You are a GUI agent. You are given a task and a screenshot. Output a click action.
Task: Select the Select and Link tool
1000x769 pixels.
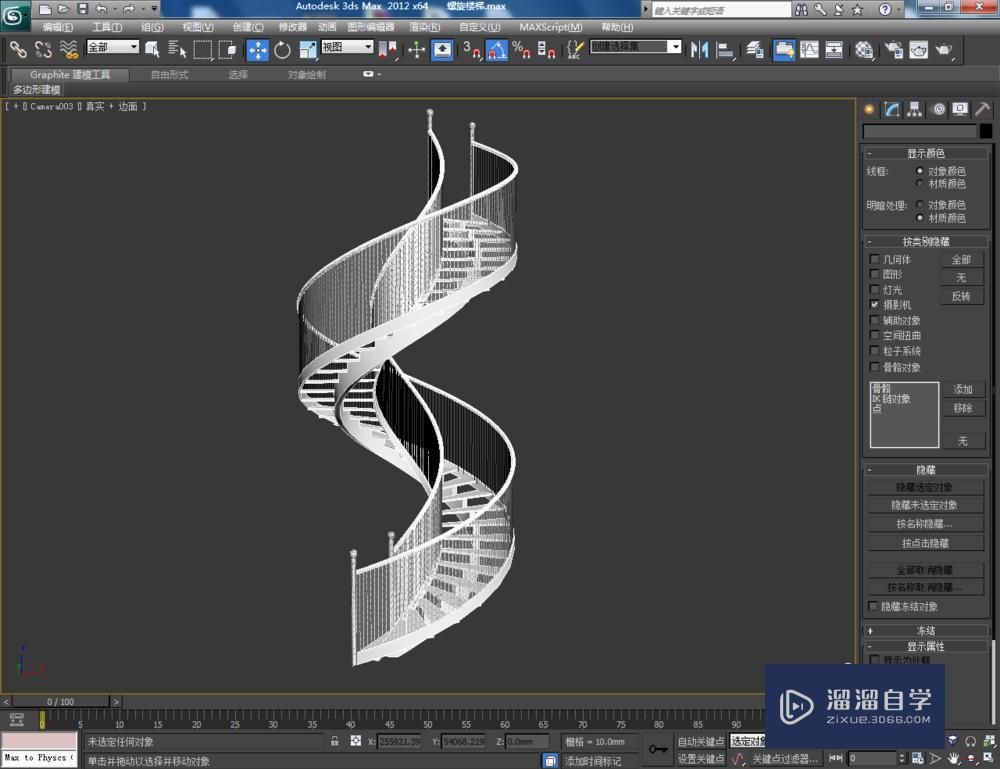17,49
